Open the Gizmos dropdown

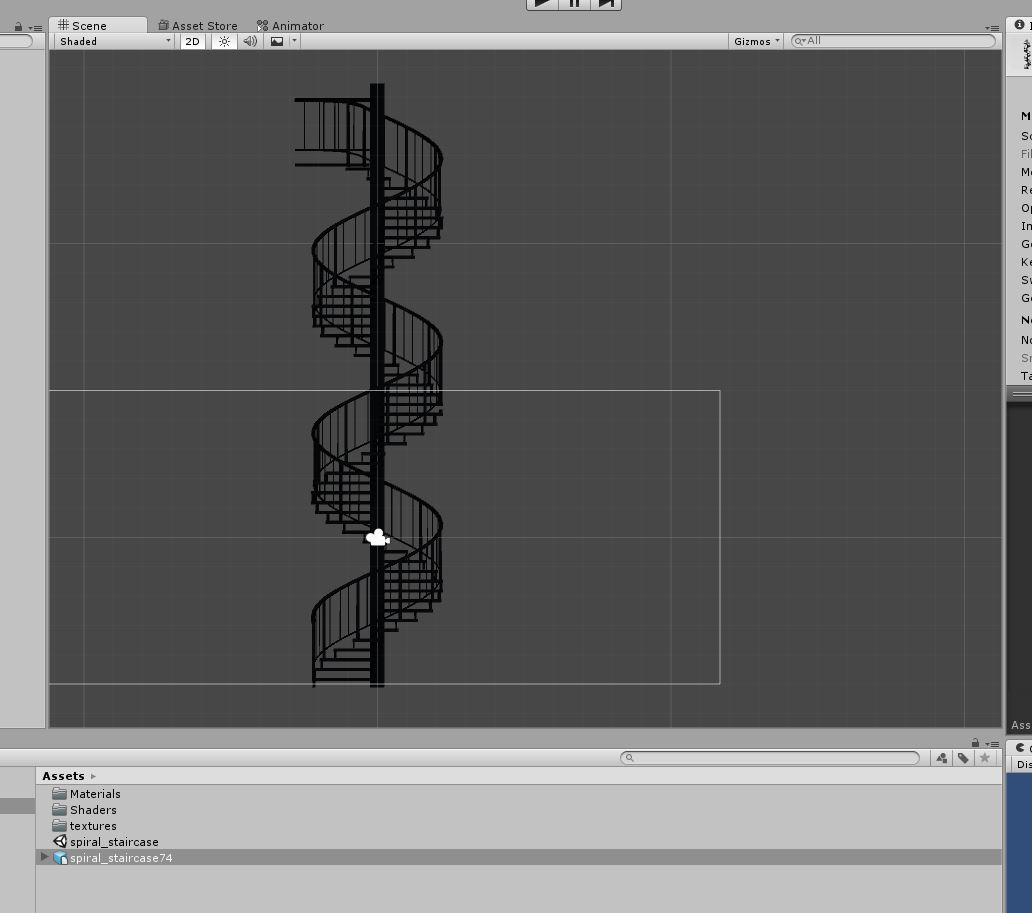[755, 41]
